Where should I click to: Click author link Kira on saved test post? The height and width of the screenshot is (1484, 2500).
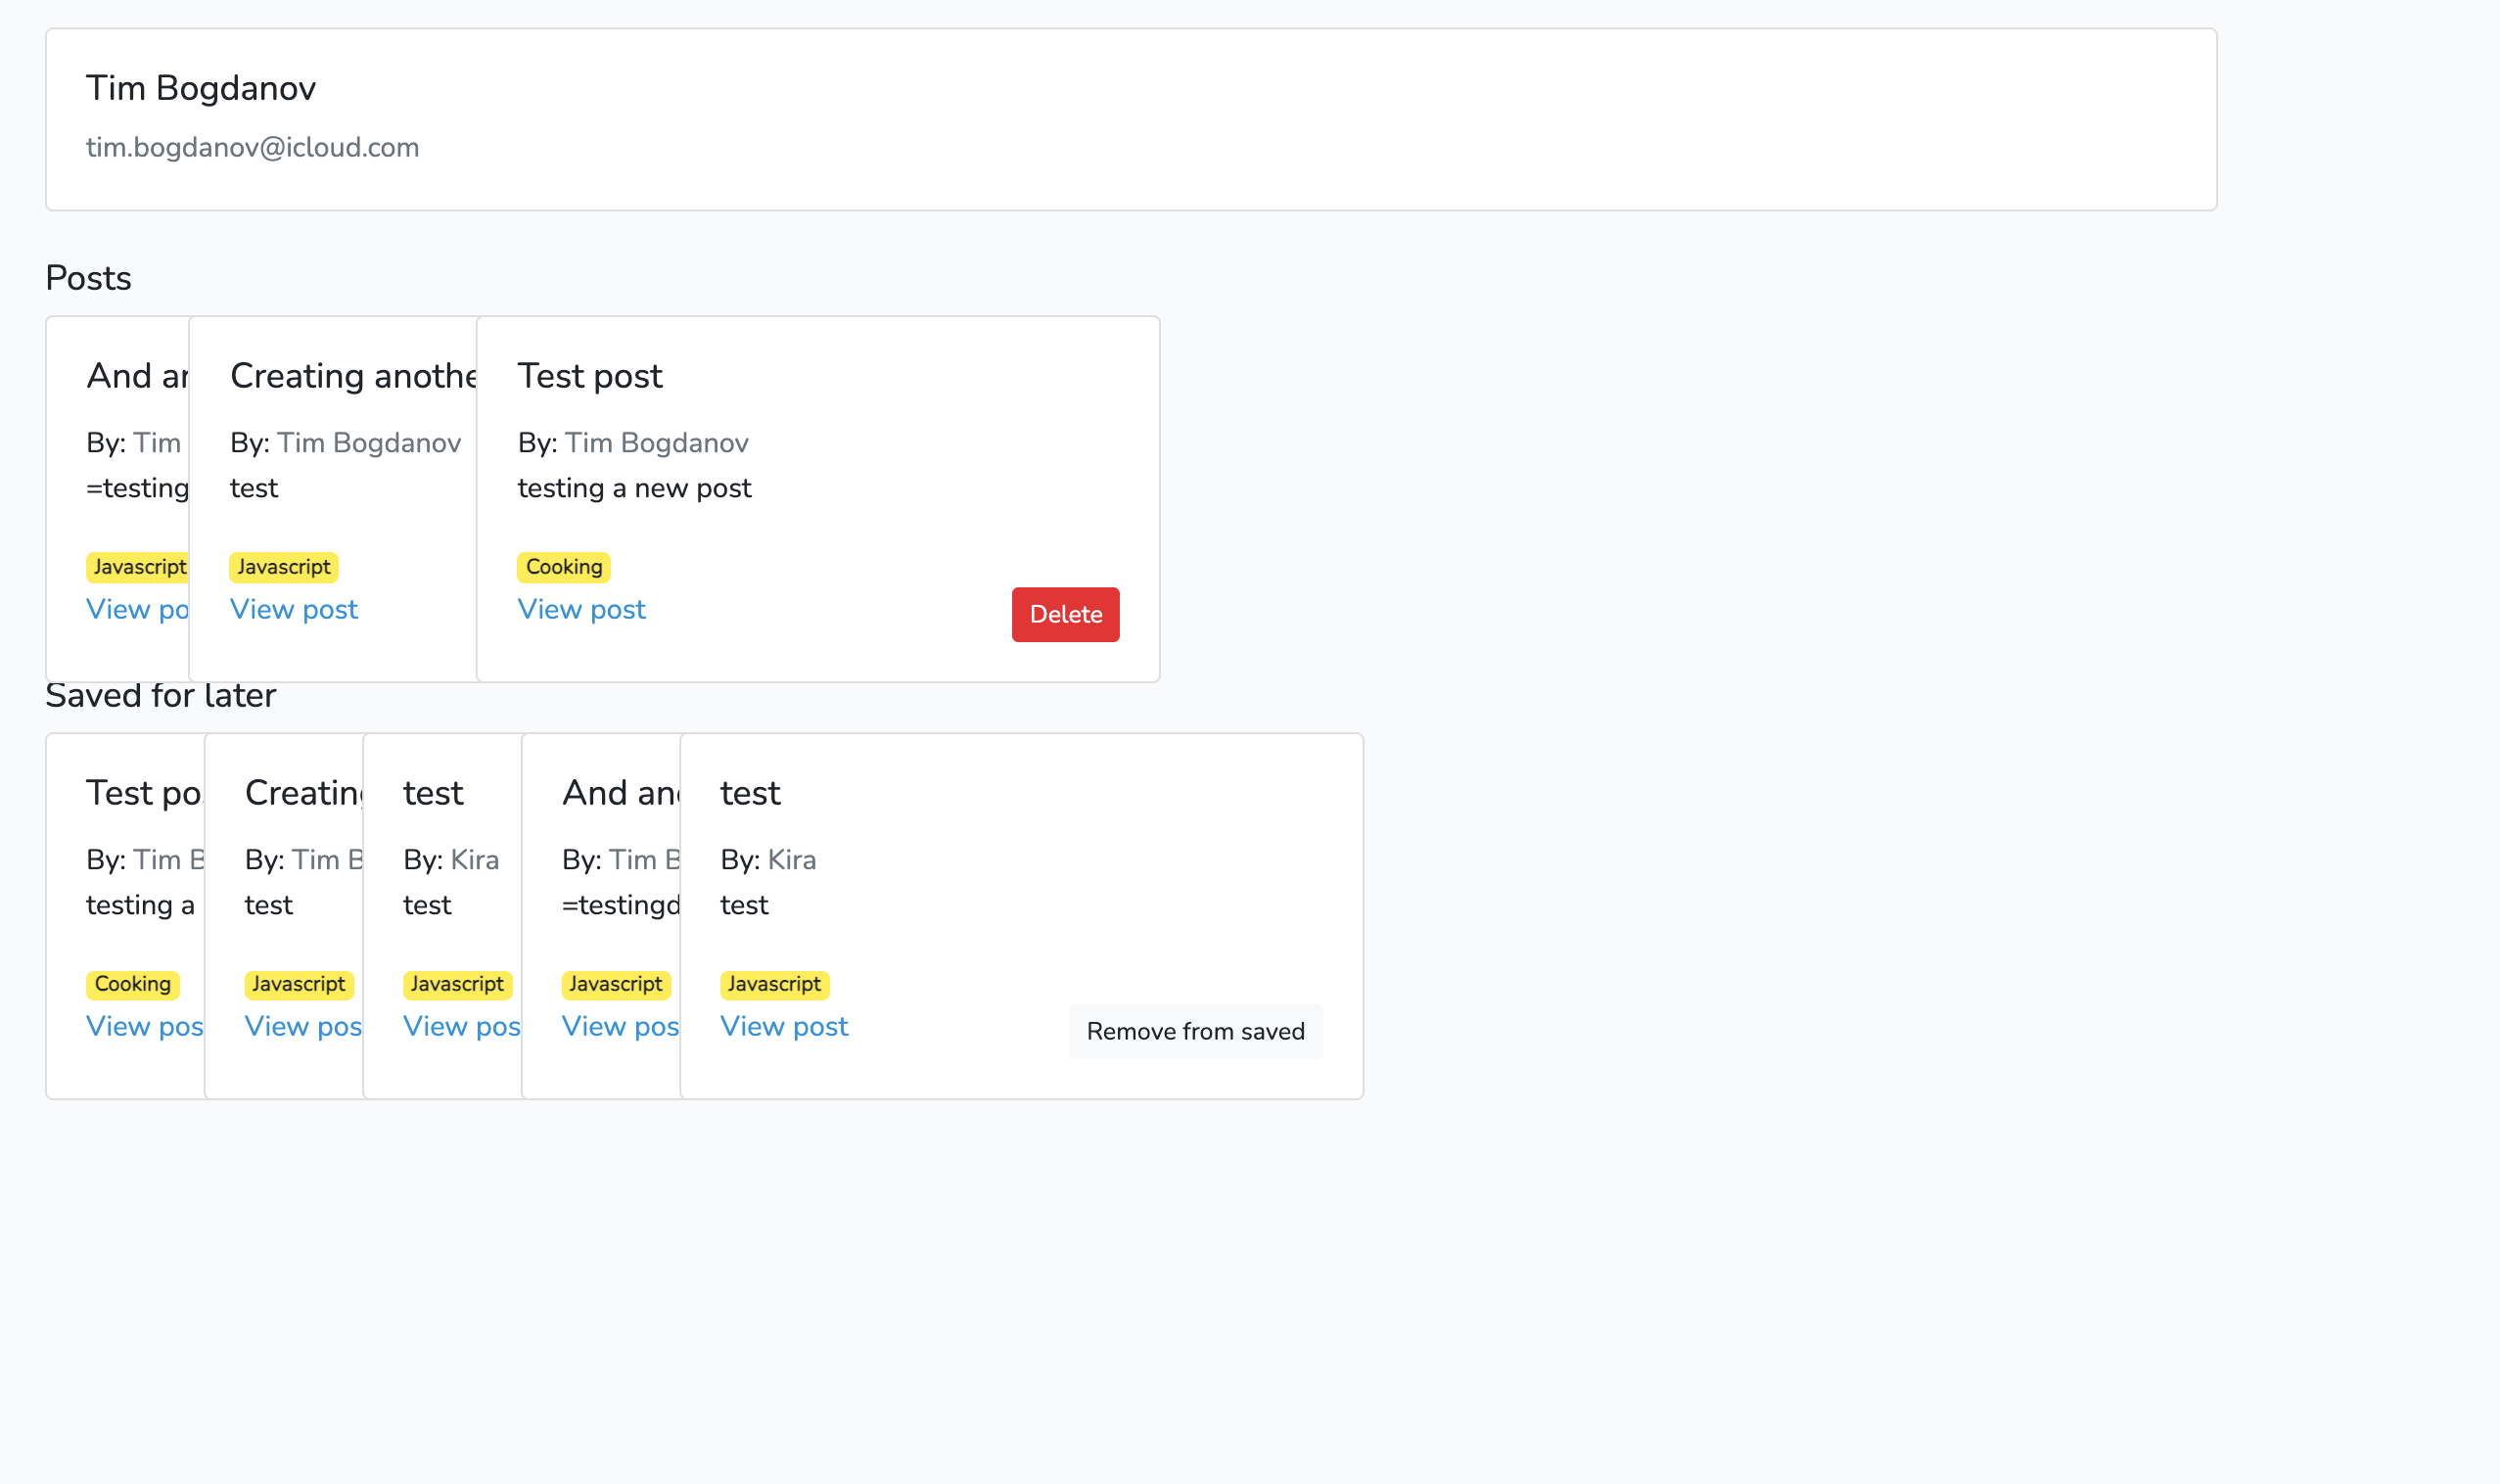pyautogui.click(x=791, y=859)
